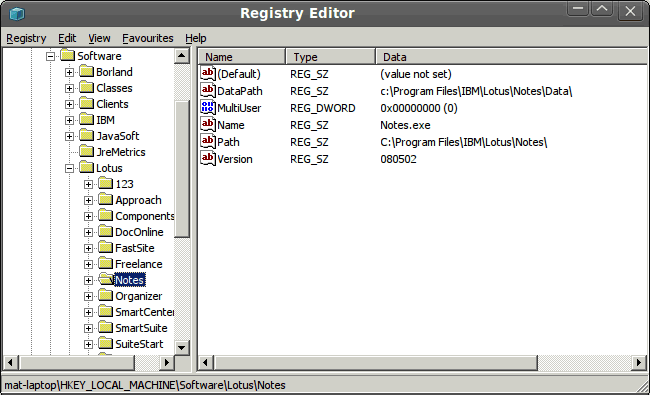Image resolution: width=650 pixels, height=395 pixels.
Task: Click the string icon of DataPath value
Action: [x=208, y=91]
